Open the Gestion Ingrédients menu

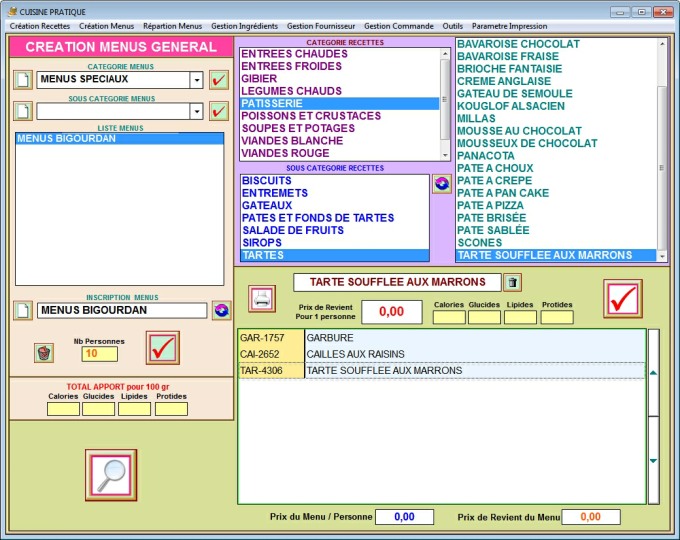pos(244,26)
